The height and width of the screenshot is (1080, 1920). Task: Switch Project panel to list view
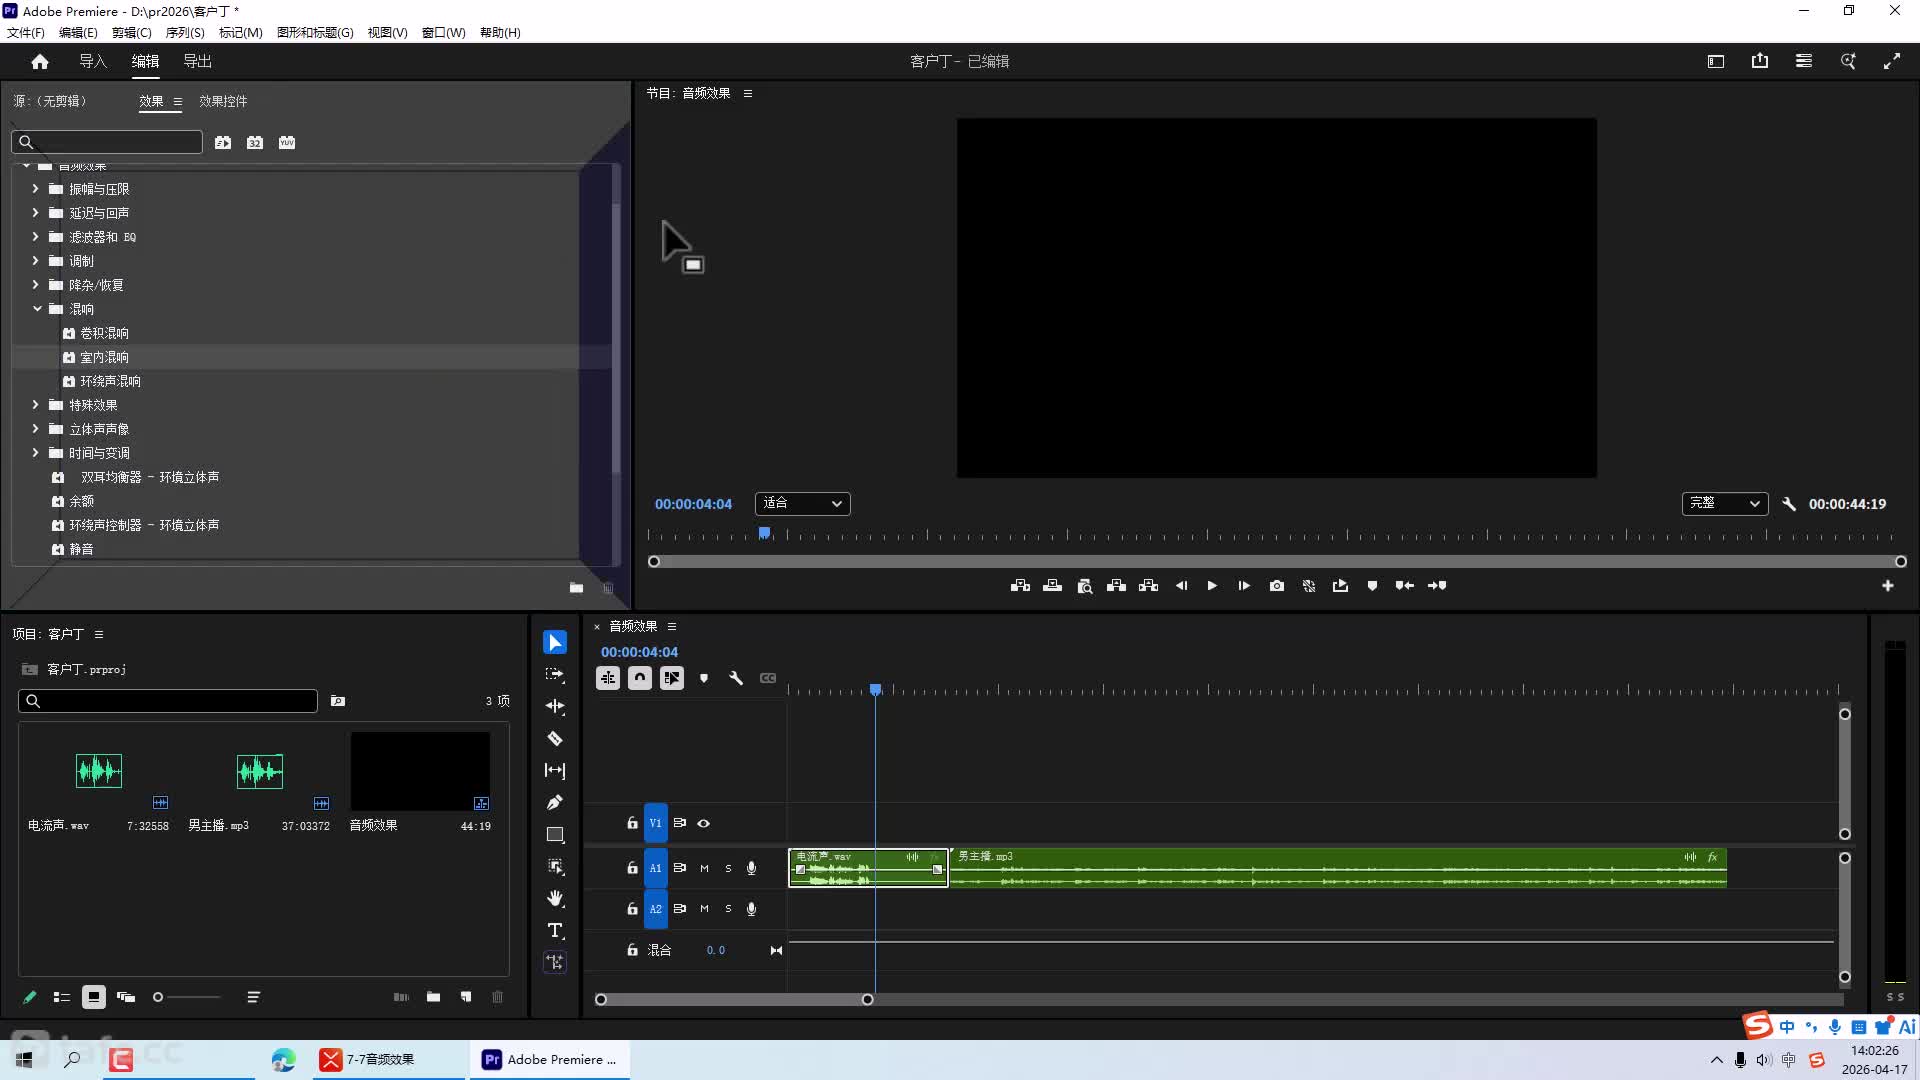(x=61, y=997)
